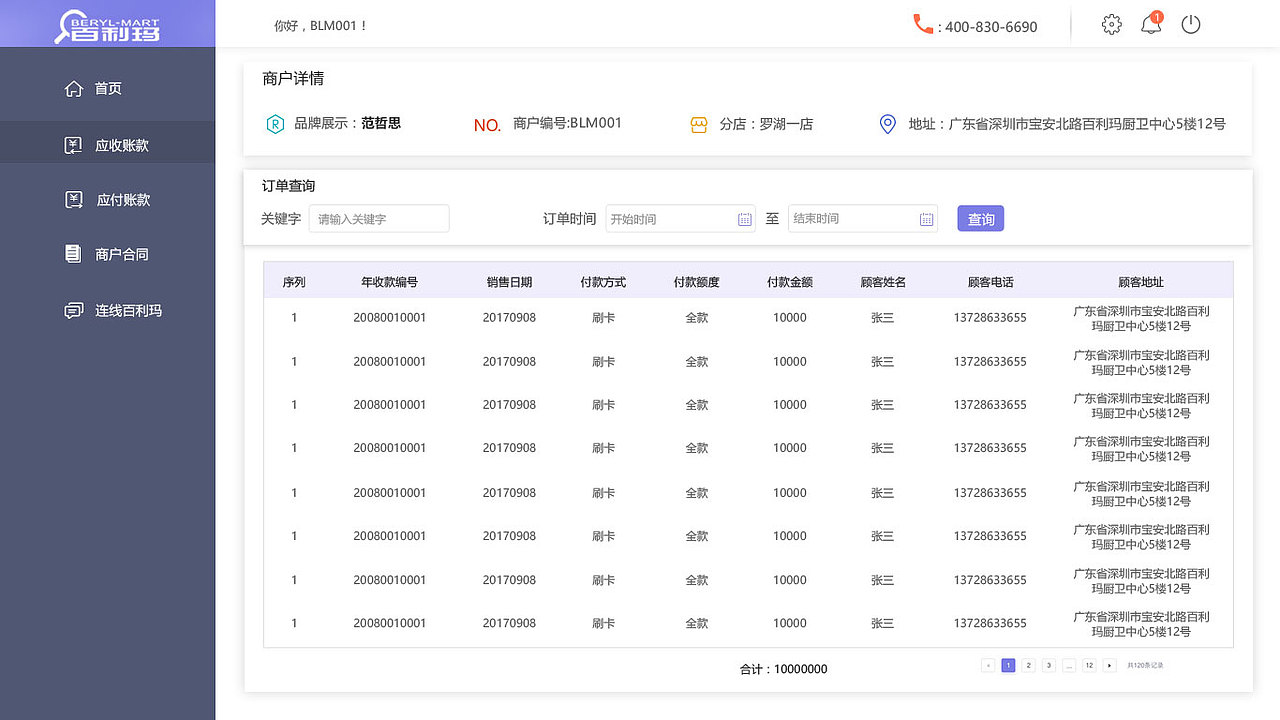Viewport: 1280px width, 720px height.
Task: Open the start date calendar picker
Action: (x=744, y=218)
